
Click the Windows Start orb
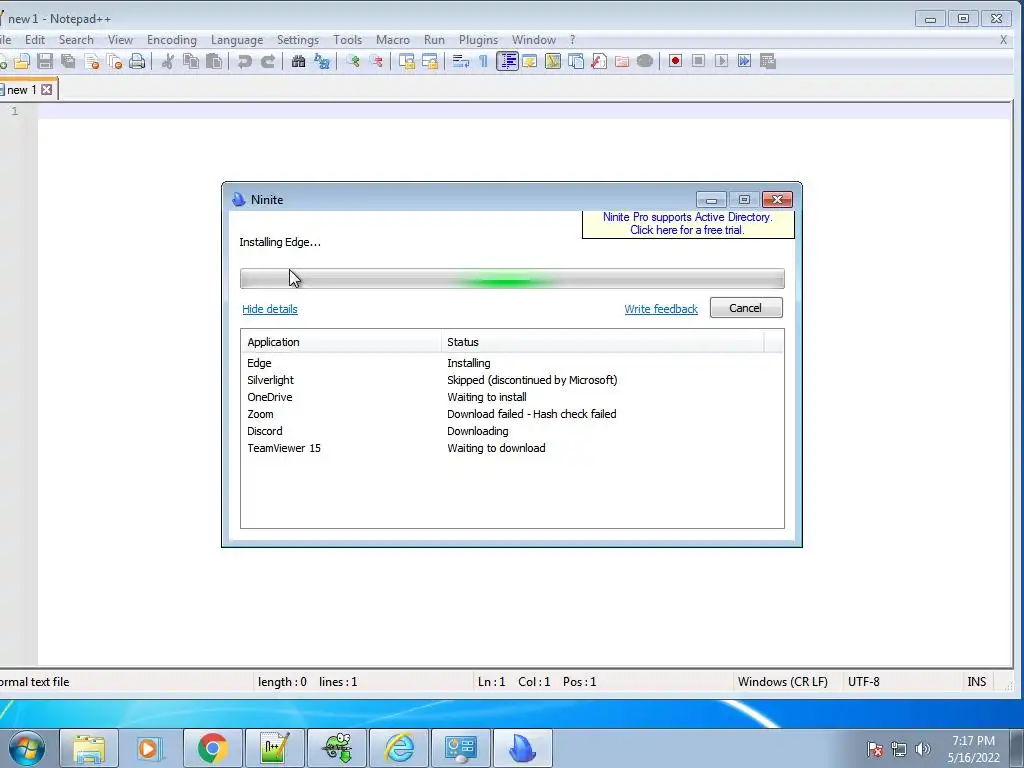click(x=26, y=748)
